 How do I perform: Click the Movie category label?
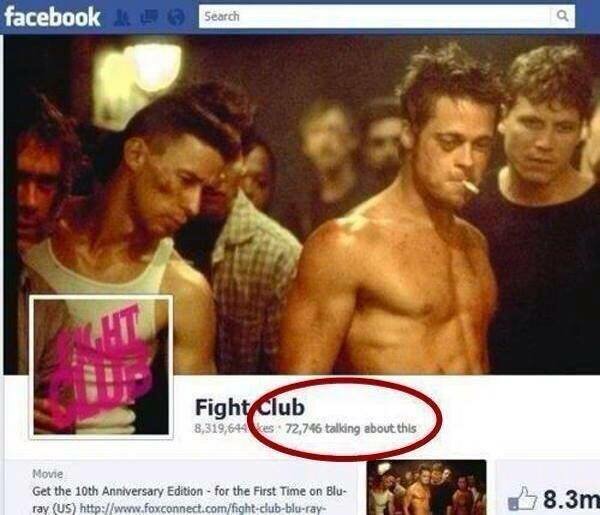tap(47, 474)
